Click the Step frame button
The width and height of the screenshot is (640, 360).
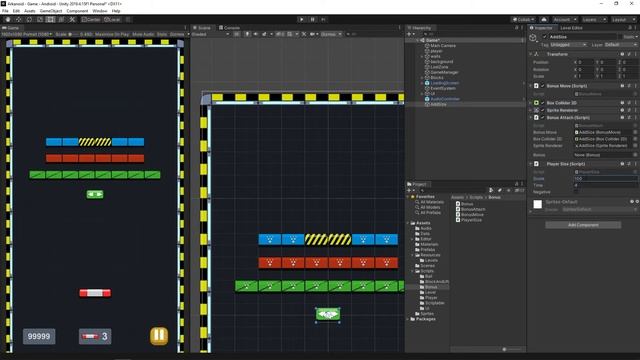point(324,19)
